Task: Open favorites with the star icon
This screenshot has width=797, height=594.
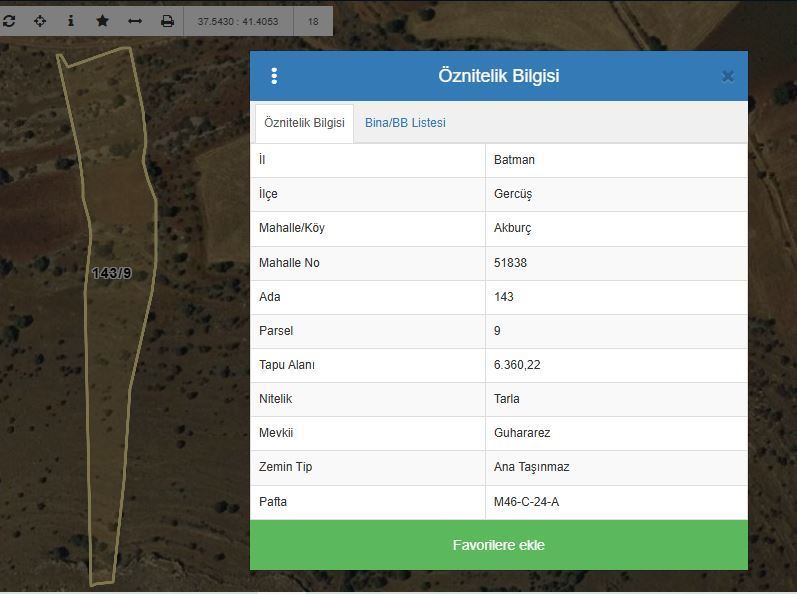Action: [x=102, y=21]
